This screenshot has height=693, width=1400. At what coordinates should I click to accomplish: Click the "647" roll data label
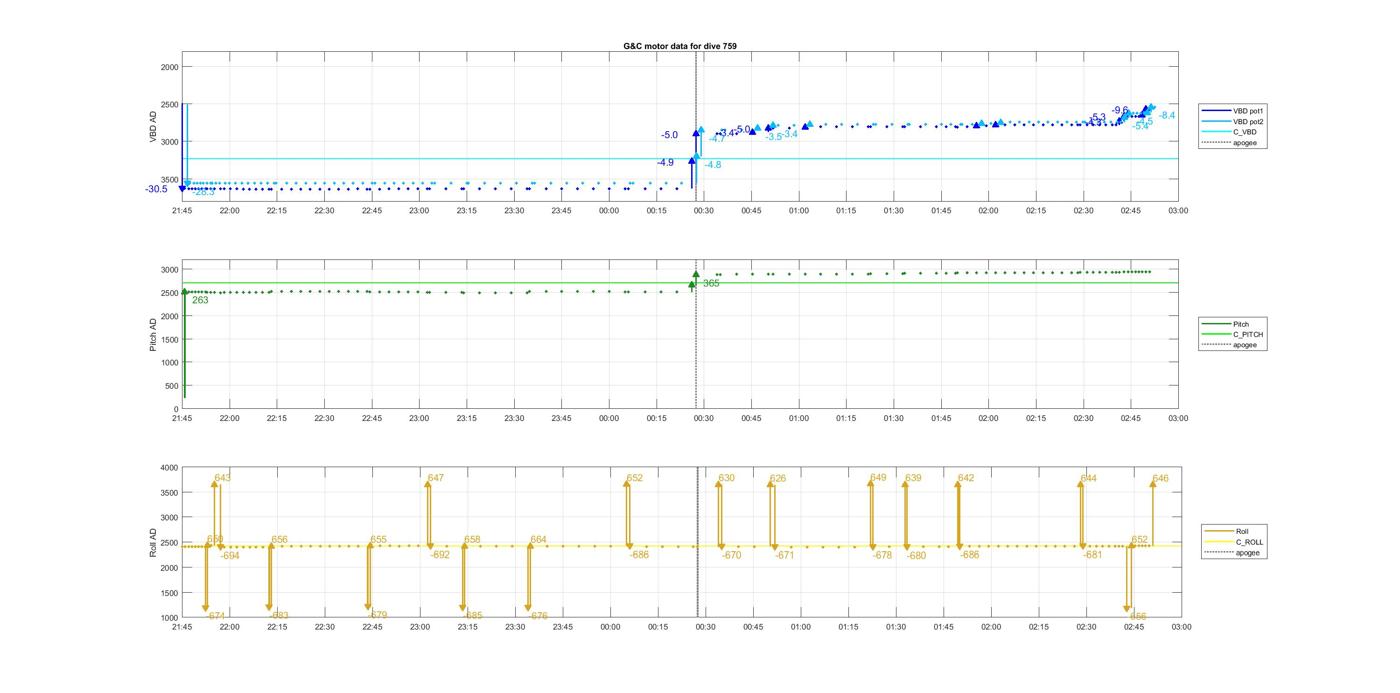(435, 478)
